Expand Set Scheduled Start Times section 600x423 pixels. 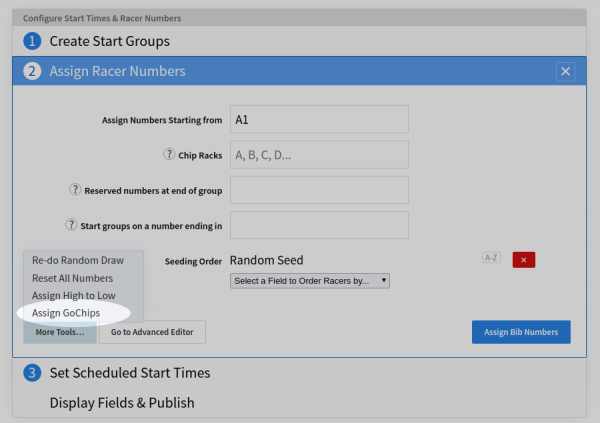coord(130,373)
